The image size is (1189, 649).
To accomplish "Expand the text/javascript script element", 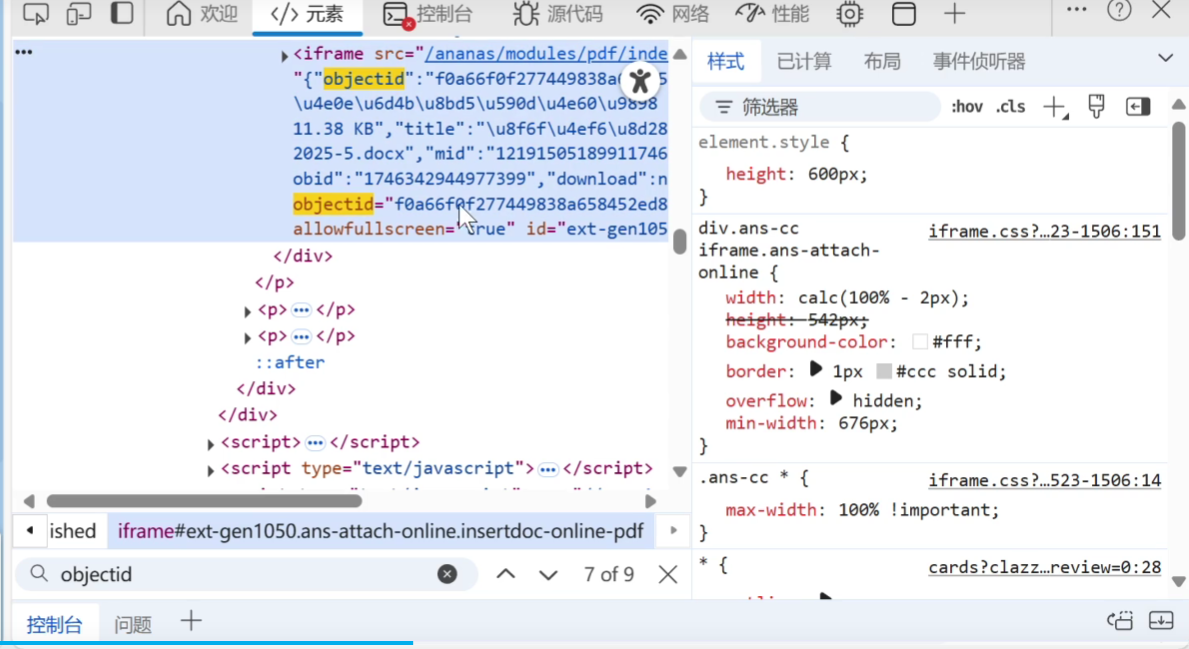I will pos(211,470).
